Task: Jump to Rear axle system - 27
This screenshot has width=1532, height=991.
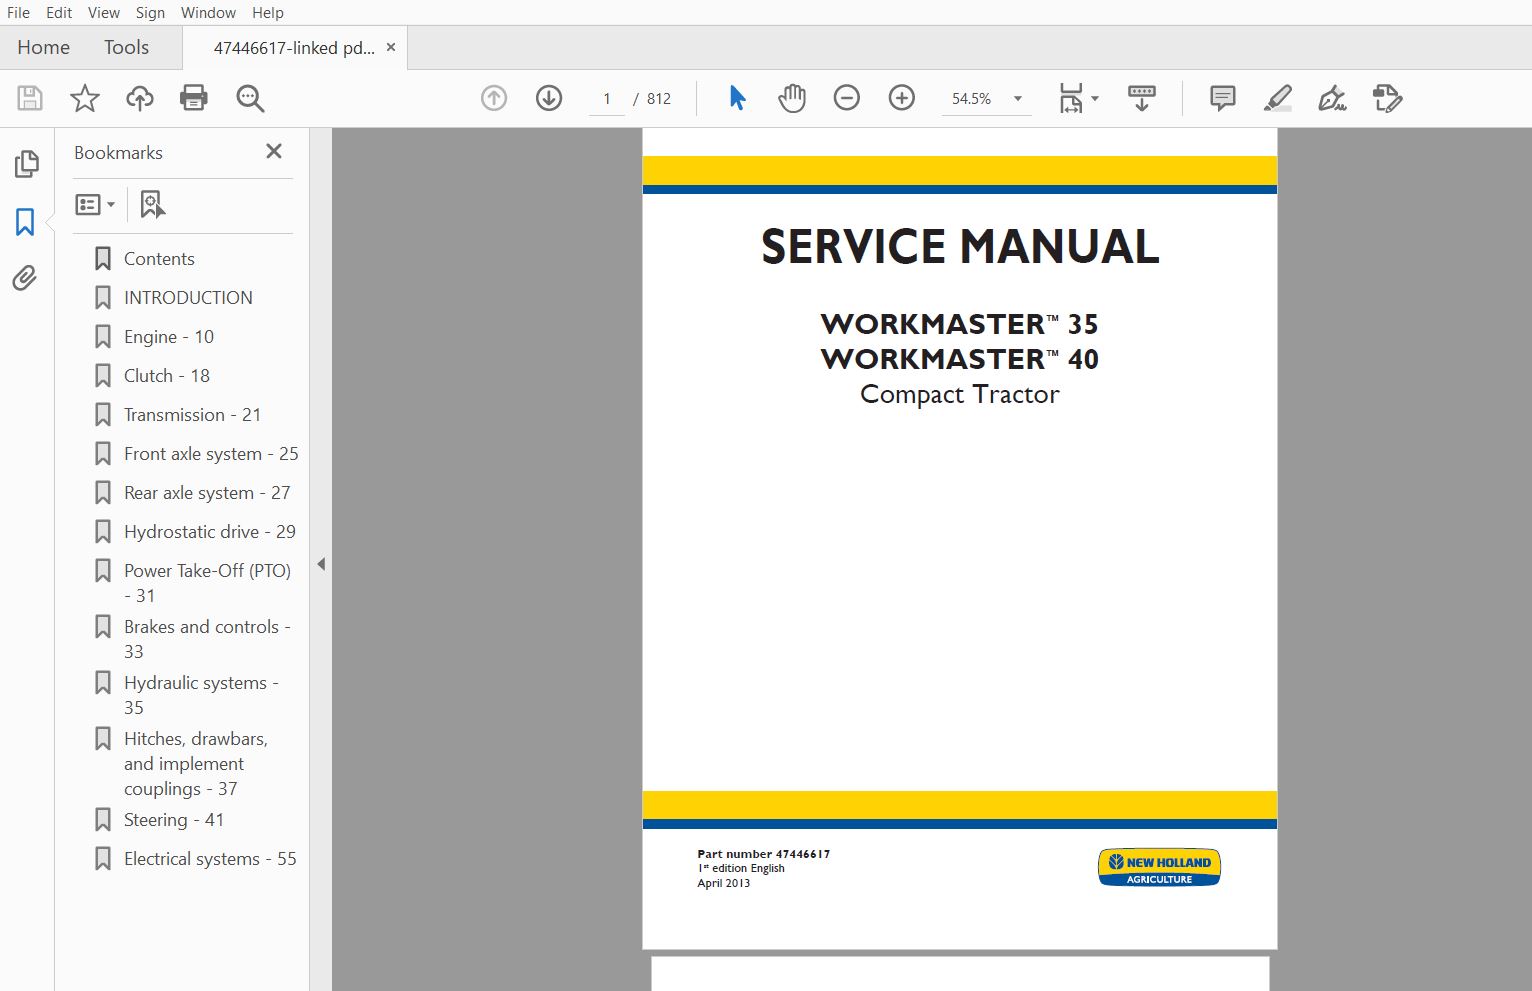Action: (x=207, y=492)
